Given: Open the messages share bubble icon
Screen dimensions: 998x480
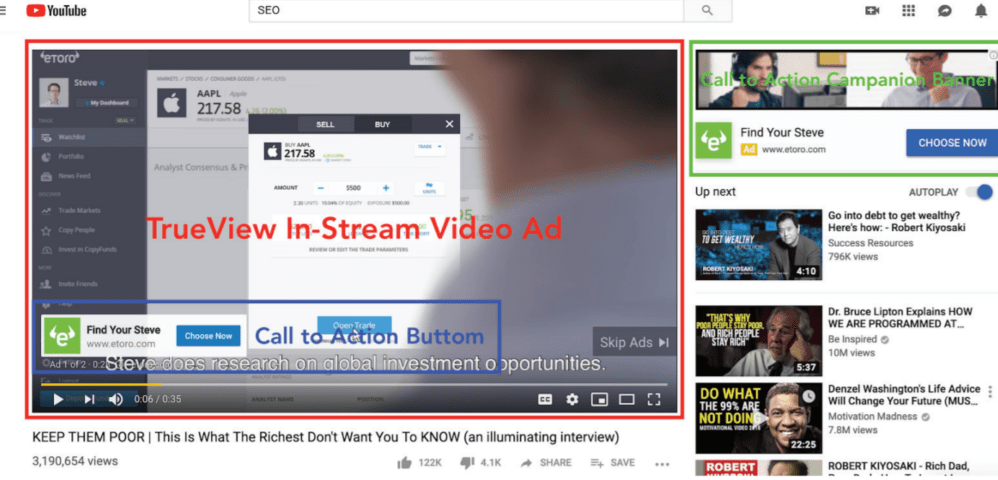Looking at the screenshot, I should tap(945, 11).
